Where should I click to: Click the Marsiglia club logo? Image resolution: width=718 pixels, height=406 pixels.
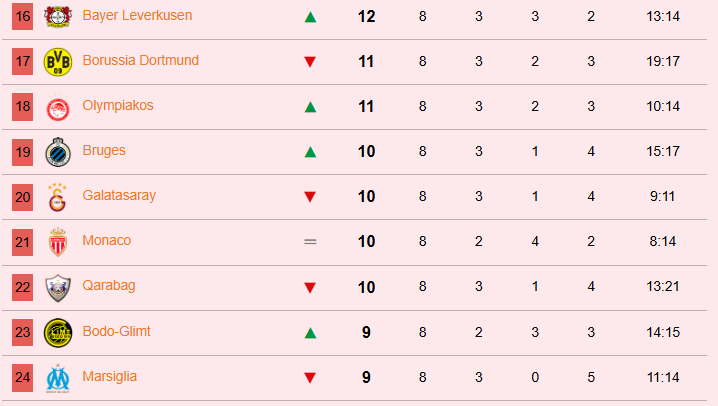coord(58,378)
